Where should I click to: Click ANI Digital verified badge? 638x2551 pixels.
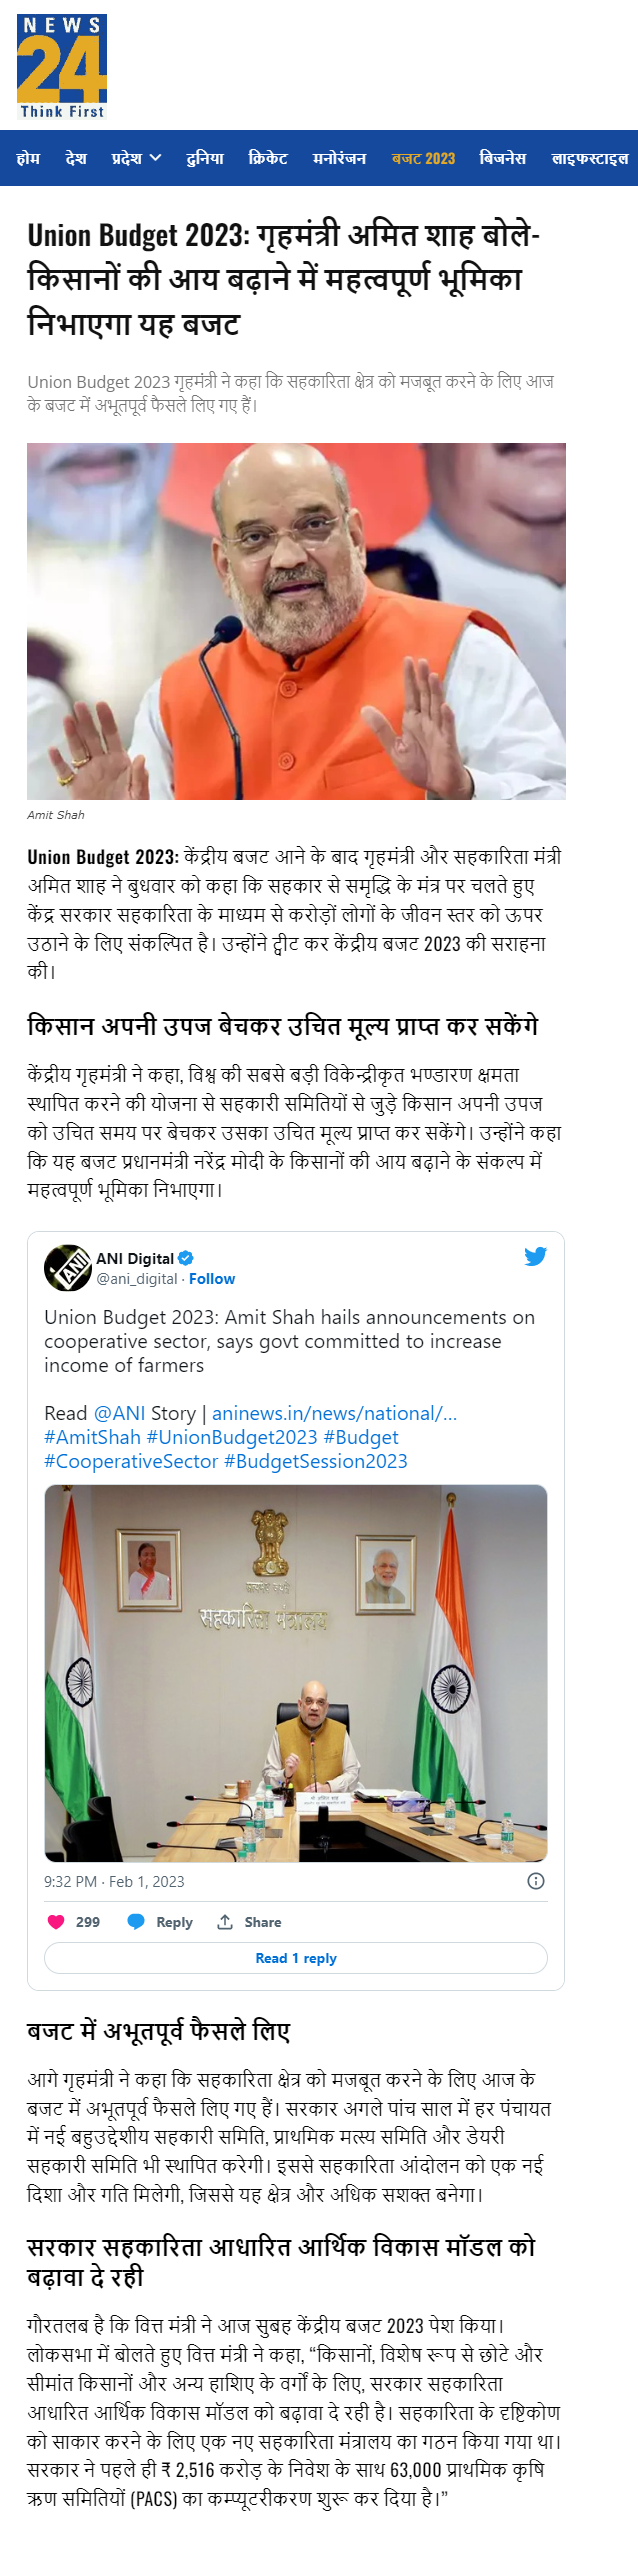click(x=186, y=1258)
